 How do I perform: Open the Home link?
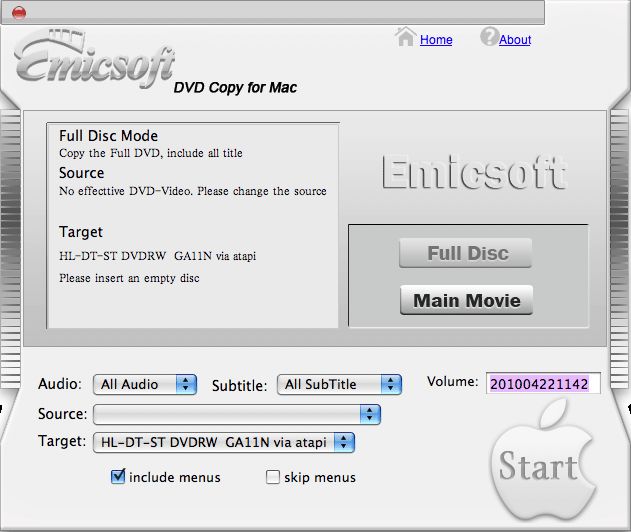coord(436,40)
